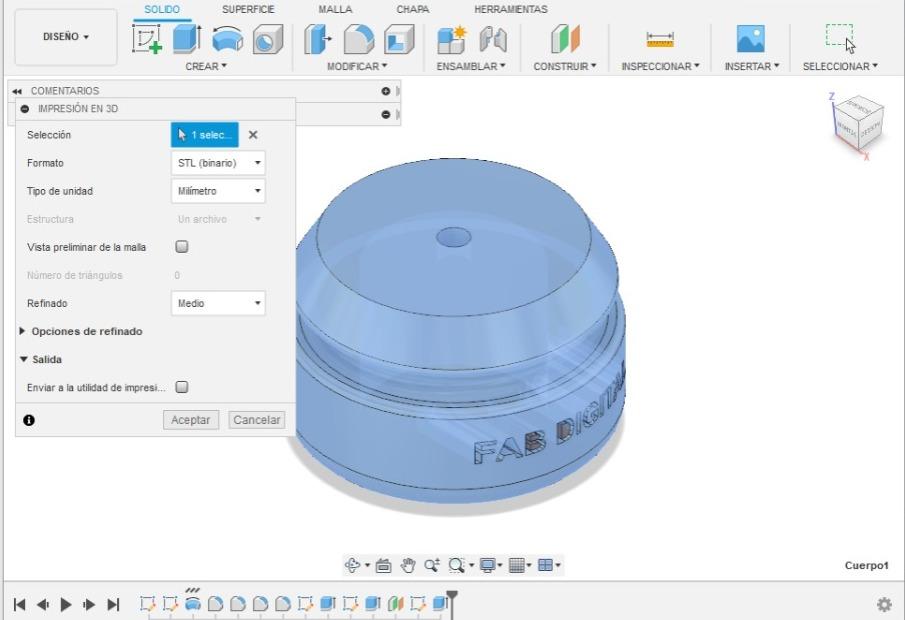Choose the Shell tool icon

399,39
